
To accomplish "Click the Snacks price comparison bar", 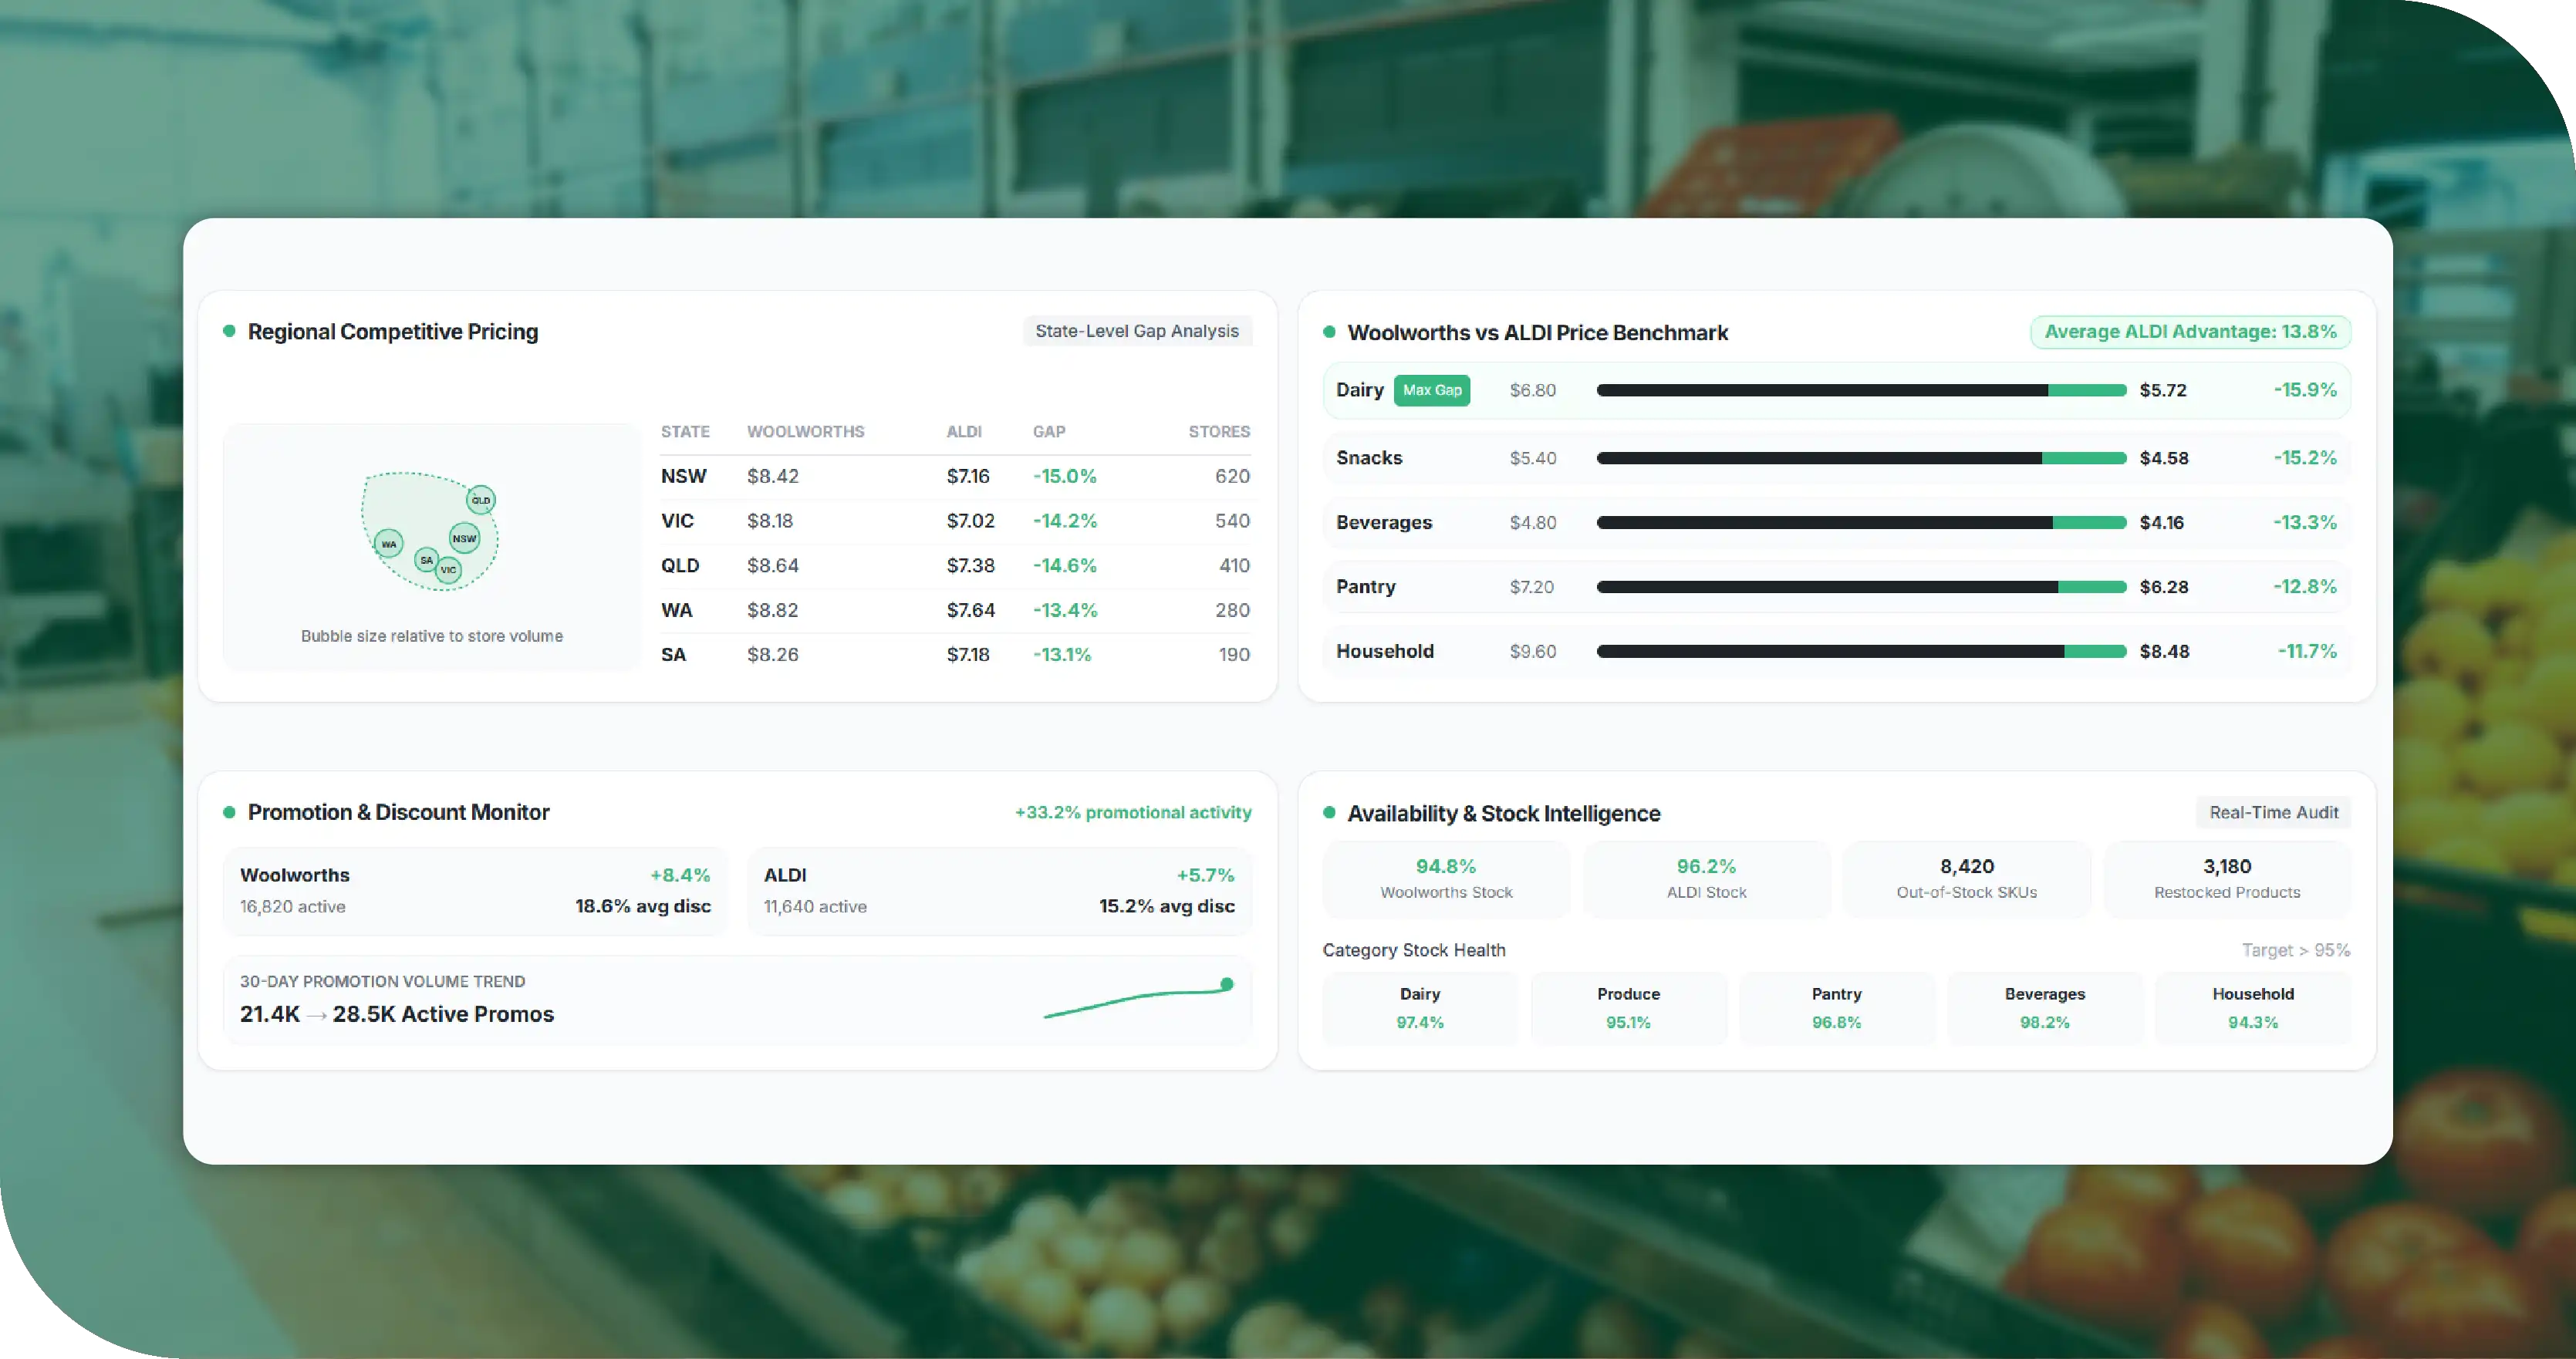I will coord(1861,458).
